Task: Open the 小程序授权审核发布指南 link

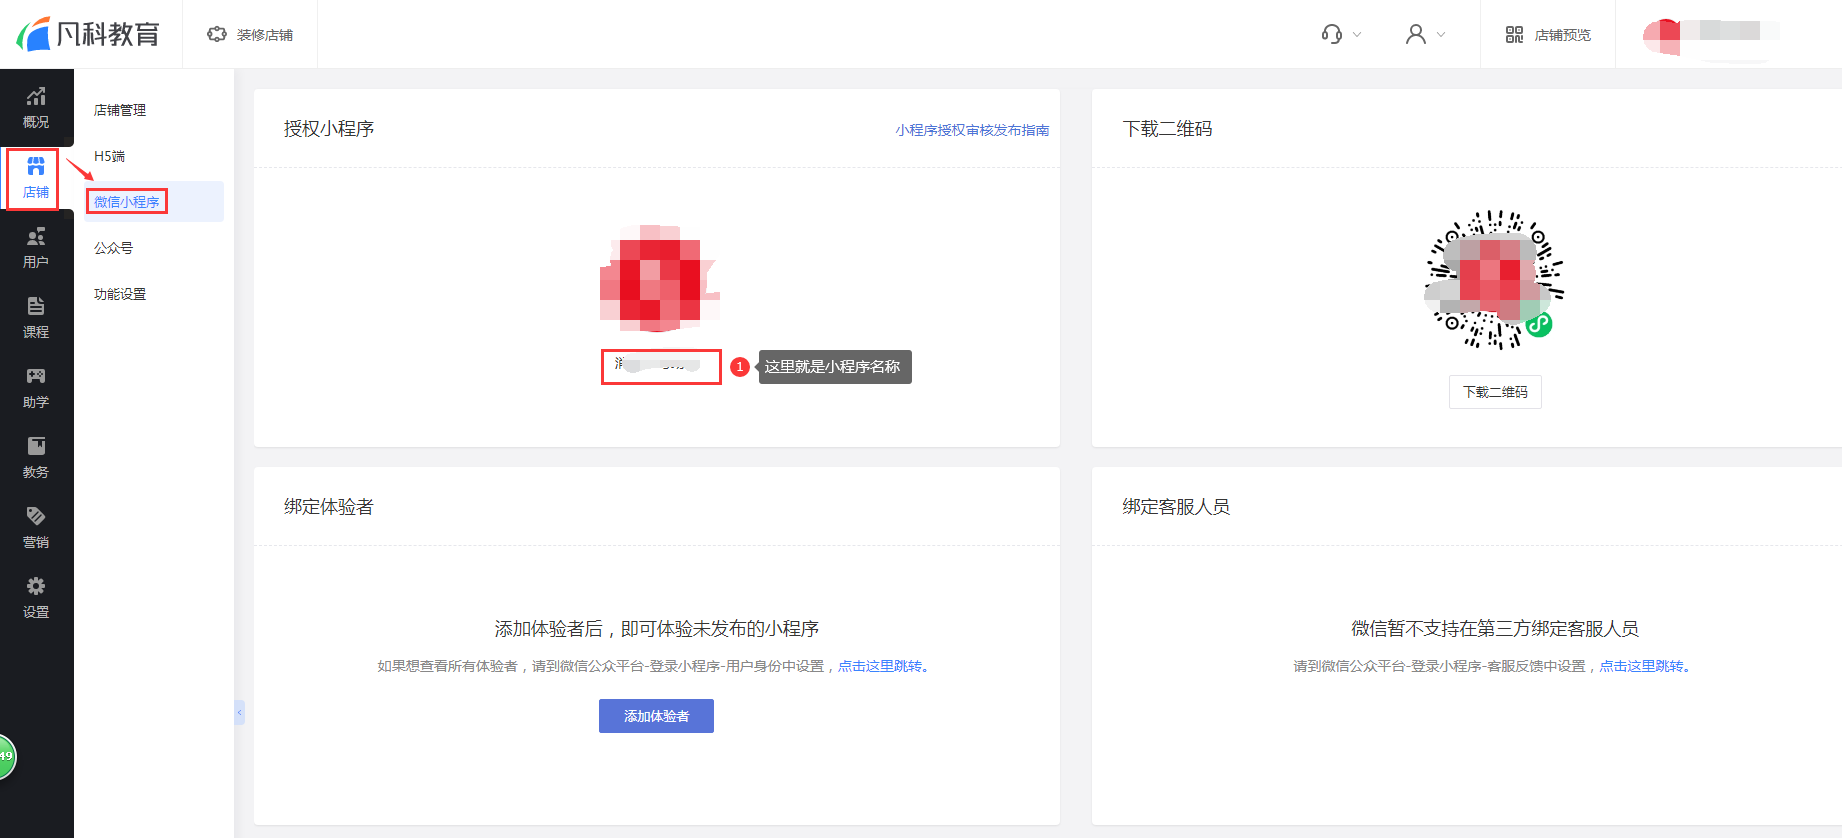Action: 972,130
